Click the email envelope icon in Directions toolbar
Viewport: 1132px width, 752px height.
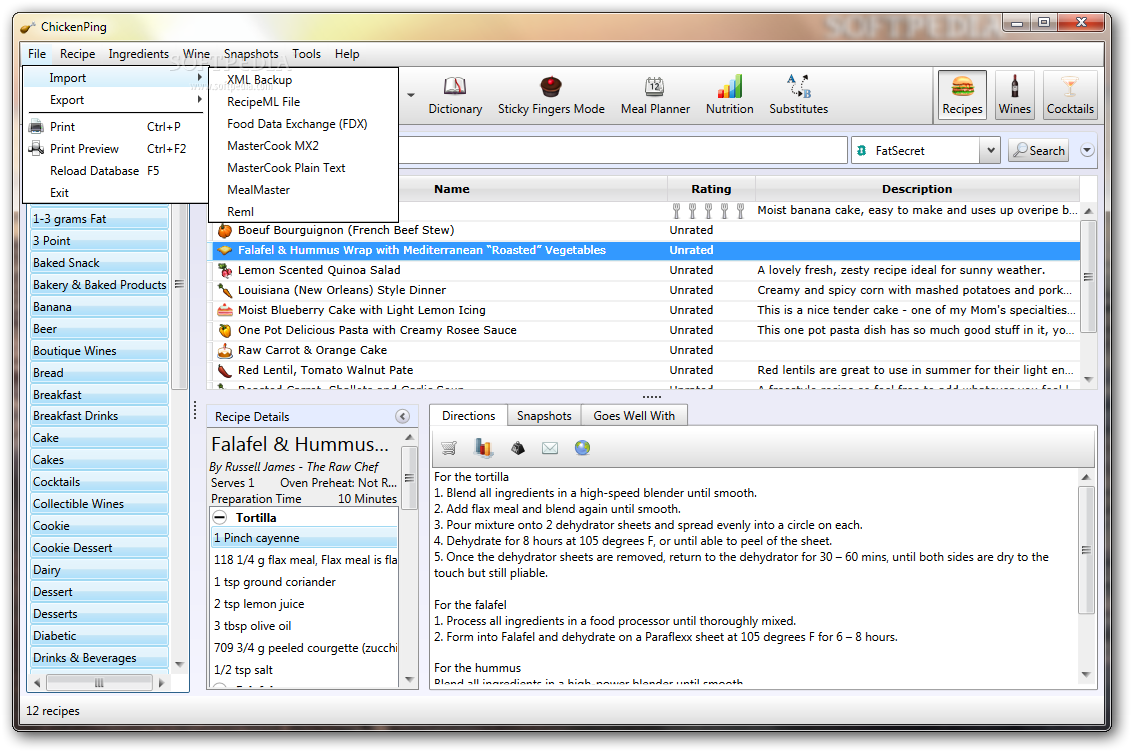click(549, 448)
